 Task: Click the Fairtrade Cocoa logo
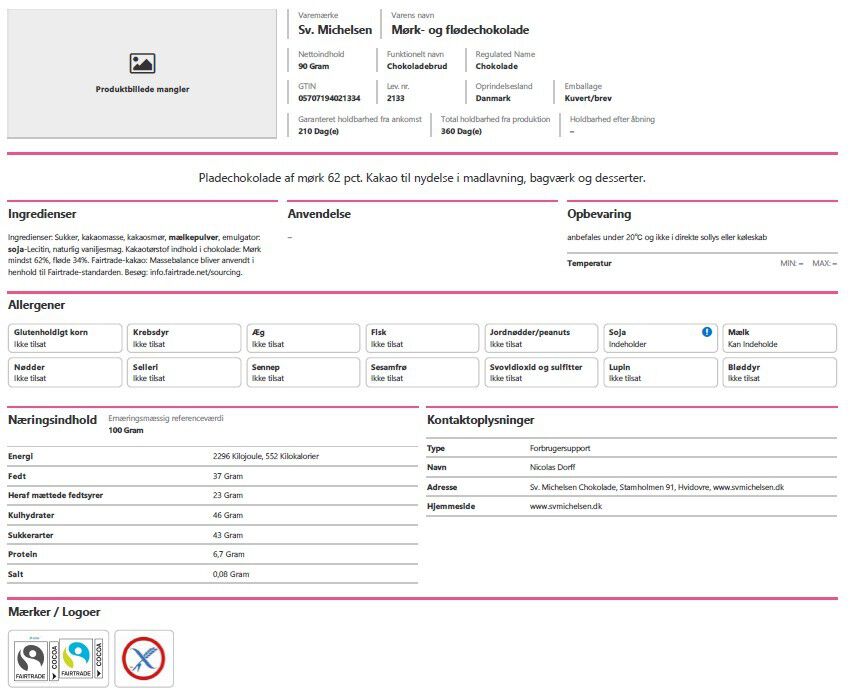tap(58, 659)
